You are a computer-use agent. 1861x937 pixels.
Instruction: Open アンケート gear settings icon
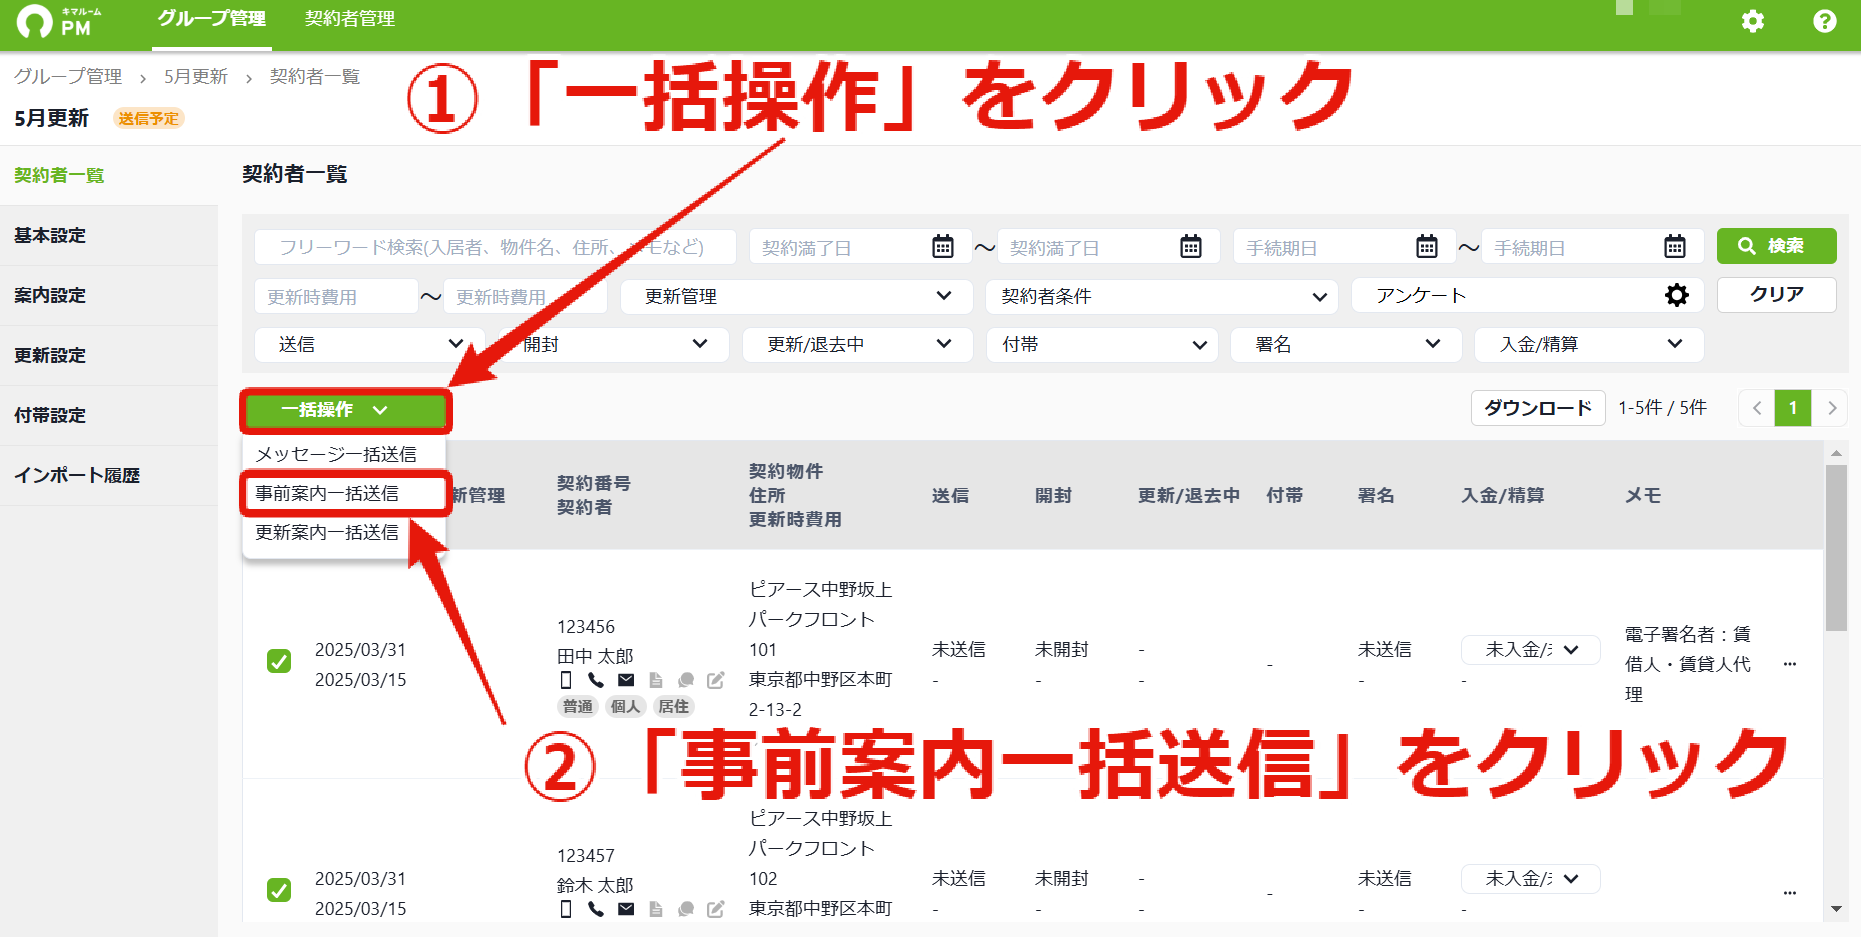(x=1677, y=295)
